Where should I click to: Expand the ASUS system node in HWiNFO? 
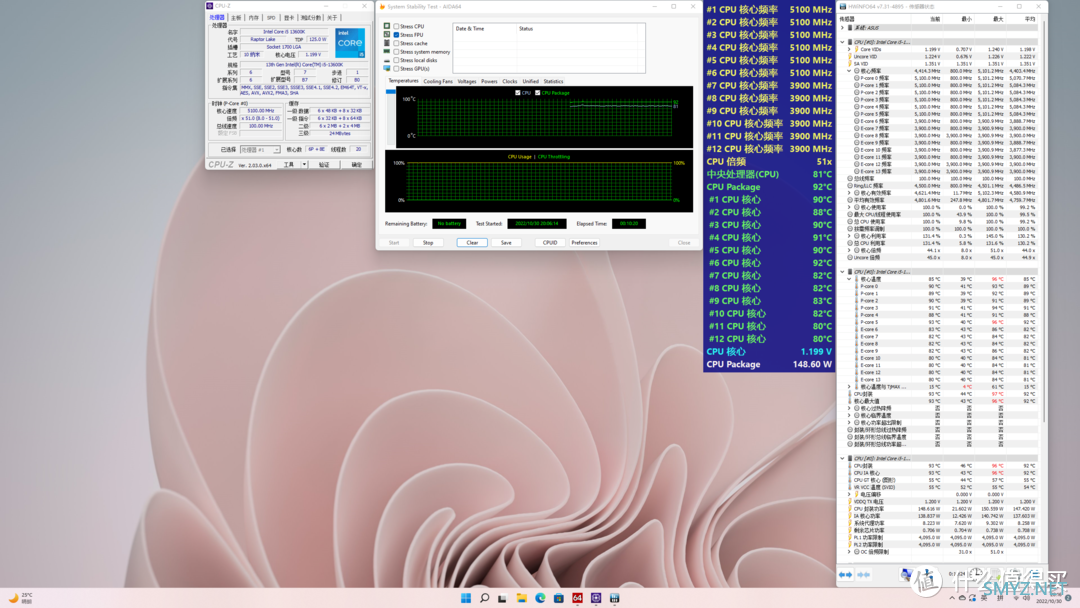pyautogui.click(x=842, y=28)
